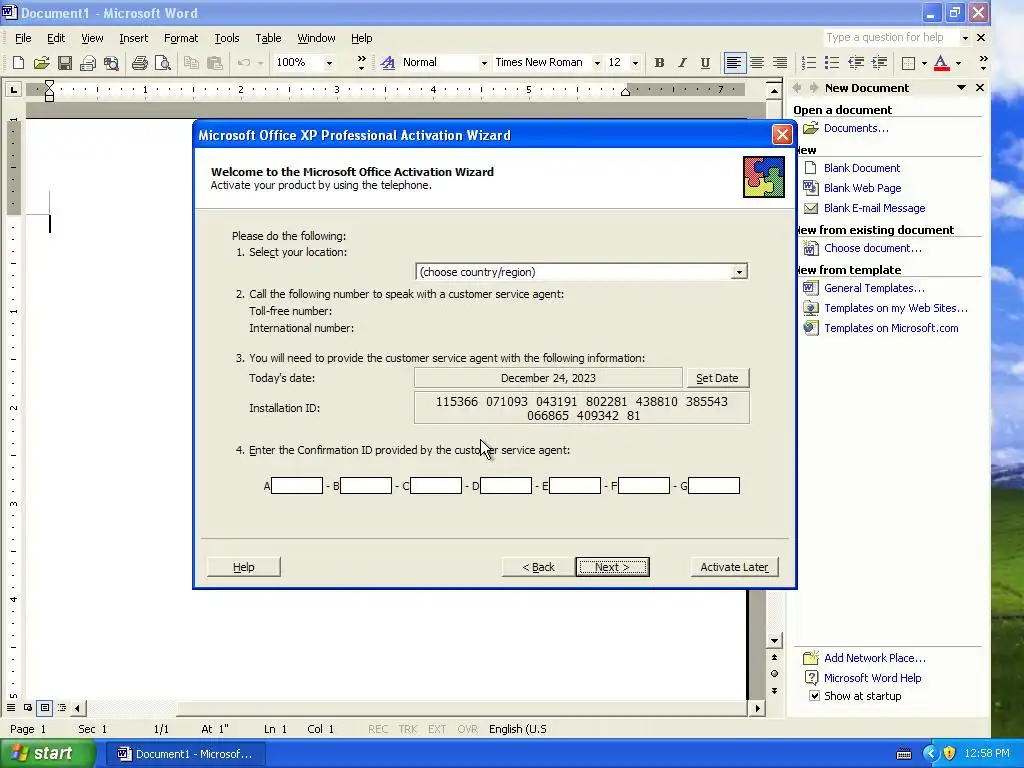
Task: Open Microsoft Word Help link
Action: 872,678
